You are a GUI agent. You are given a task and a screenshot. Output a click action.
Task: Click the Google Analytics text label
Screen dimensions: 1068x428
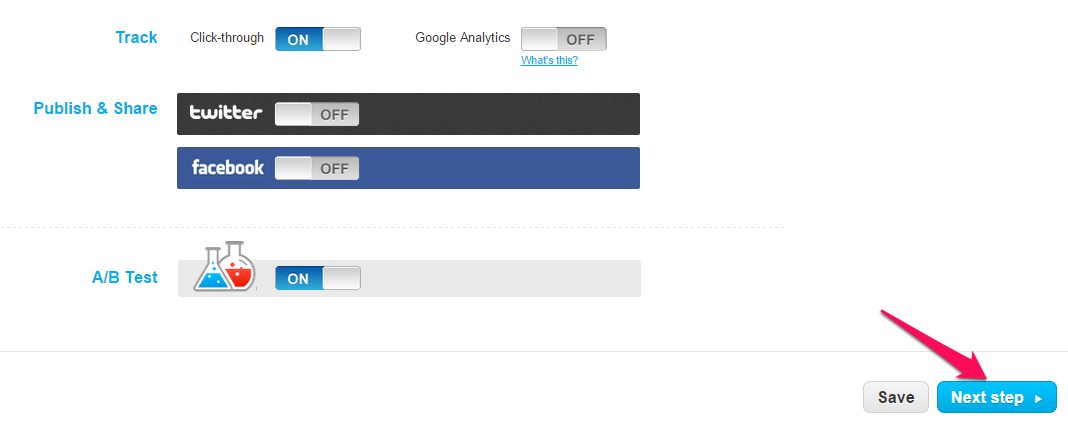point(462,38)
